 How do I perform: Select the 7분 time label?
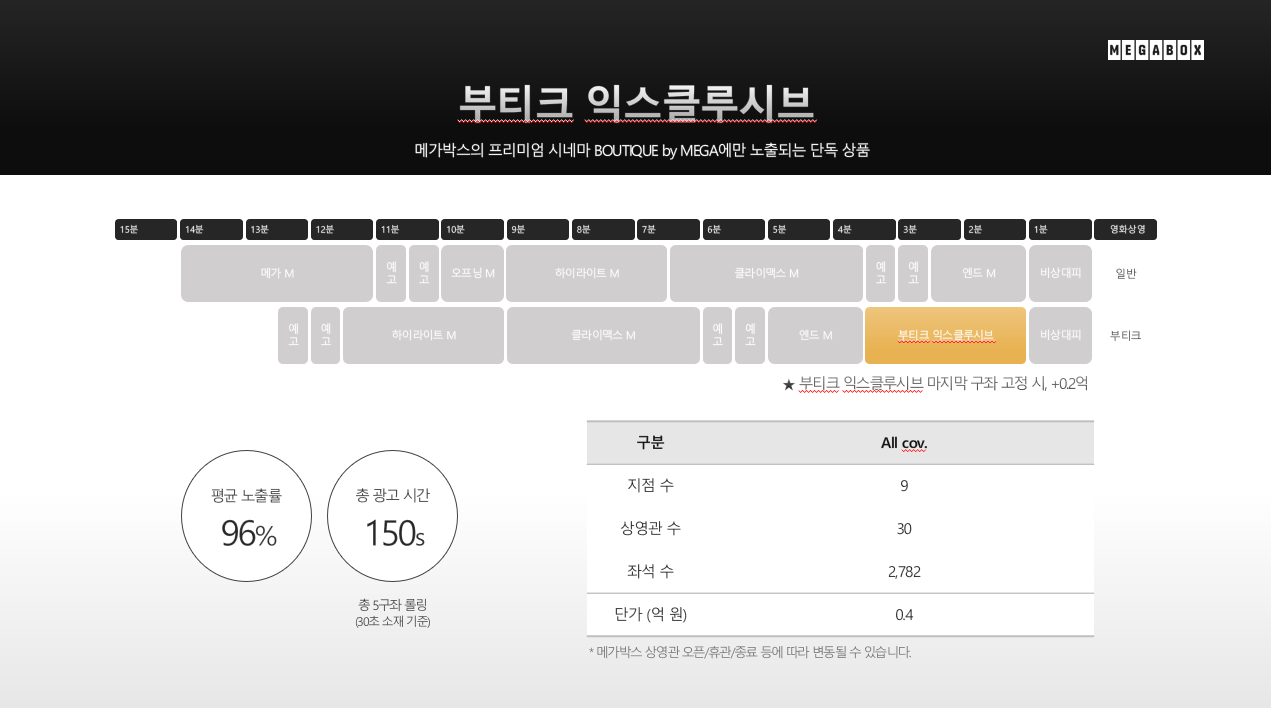click(669, 230)
